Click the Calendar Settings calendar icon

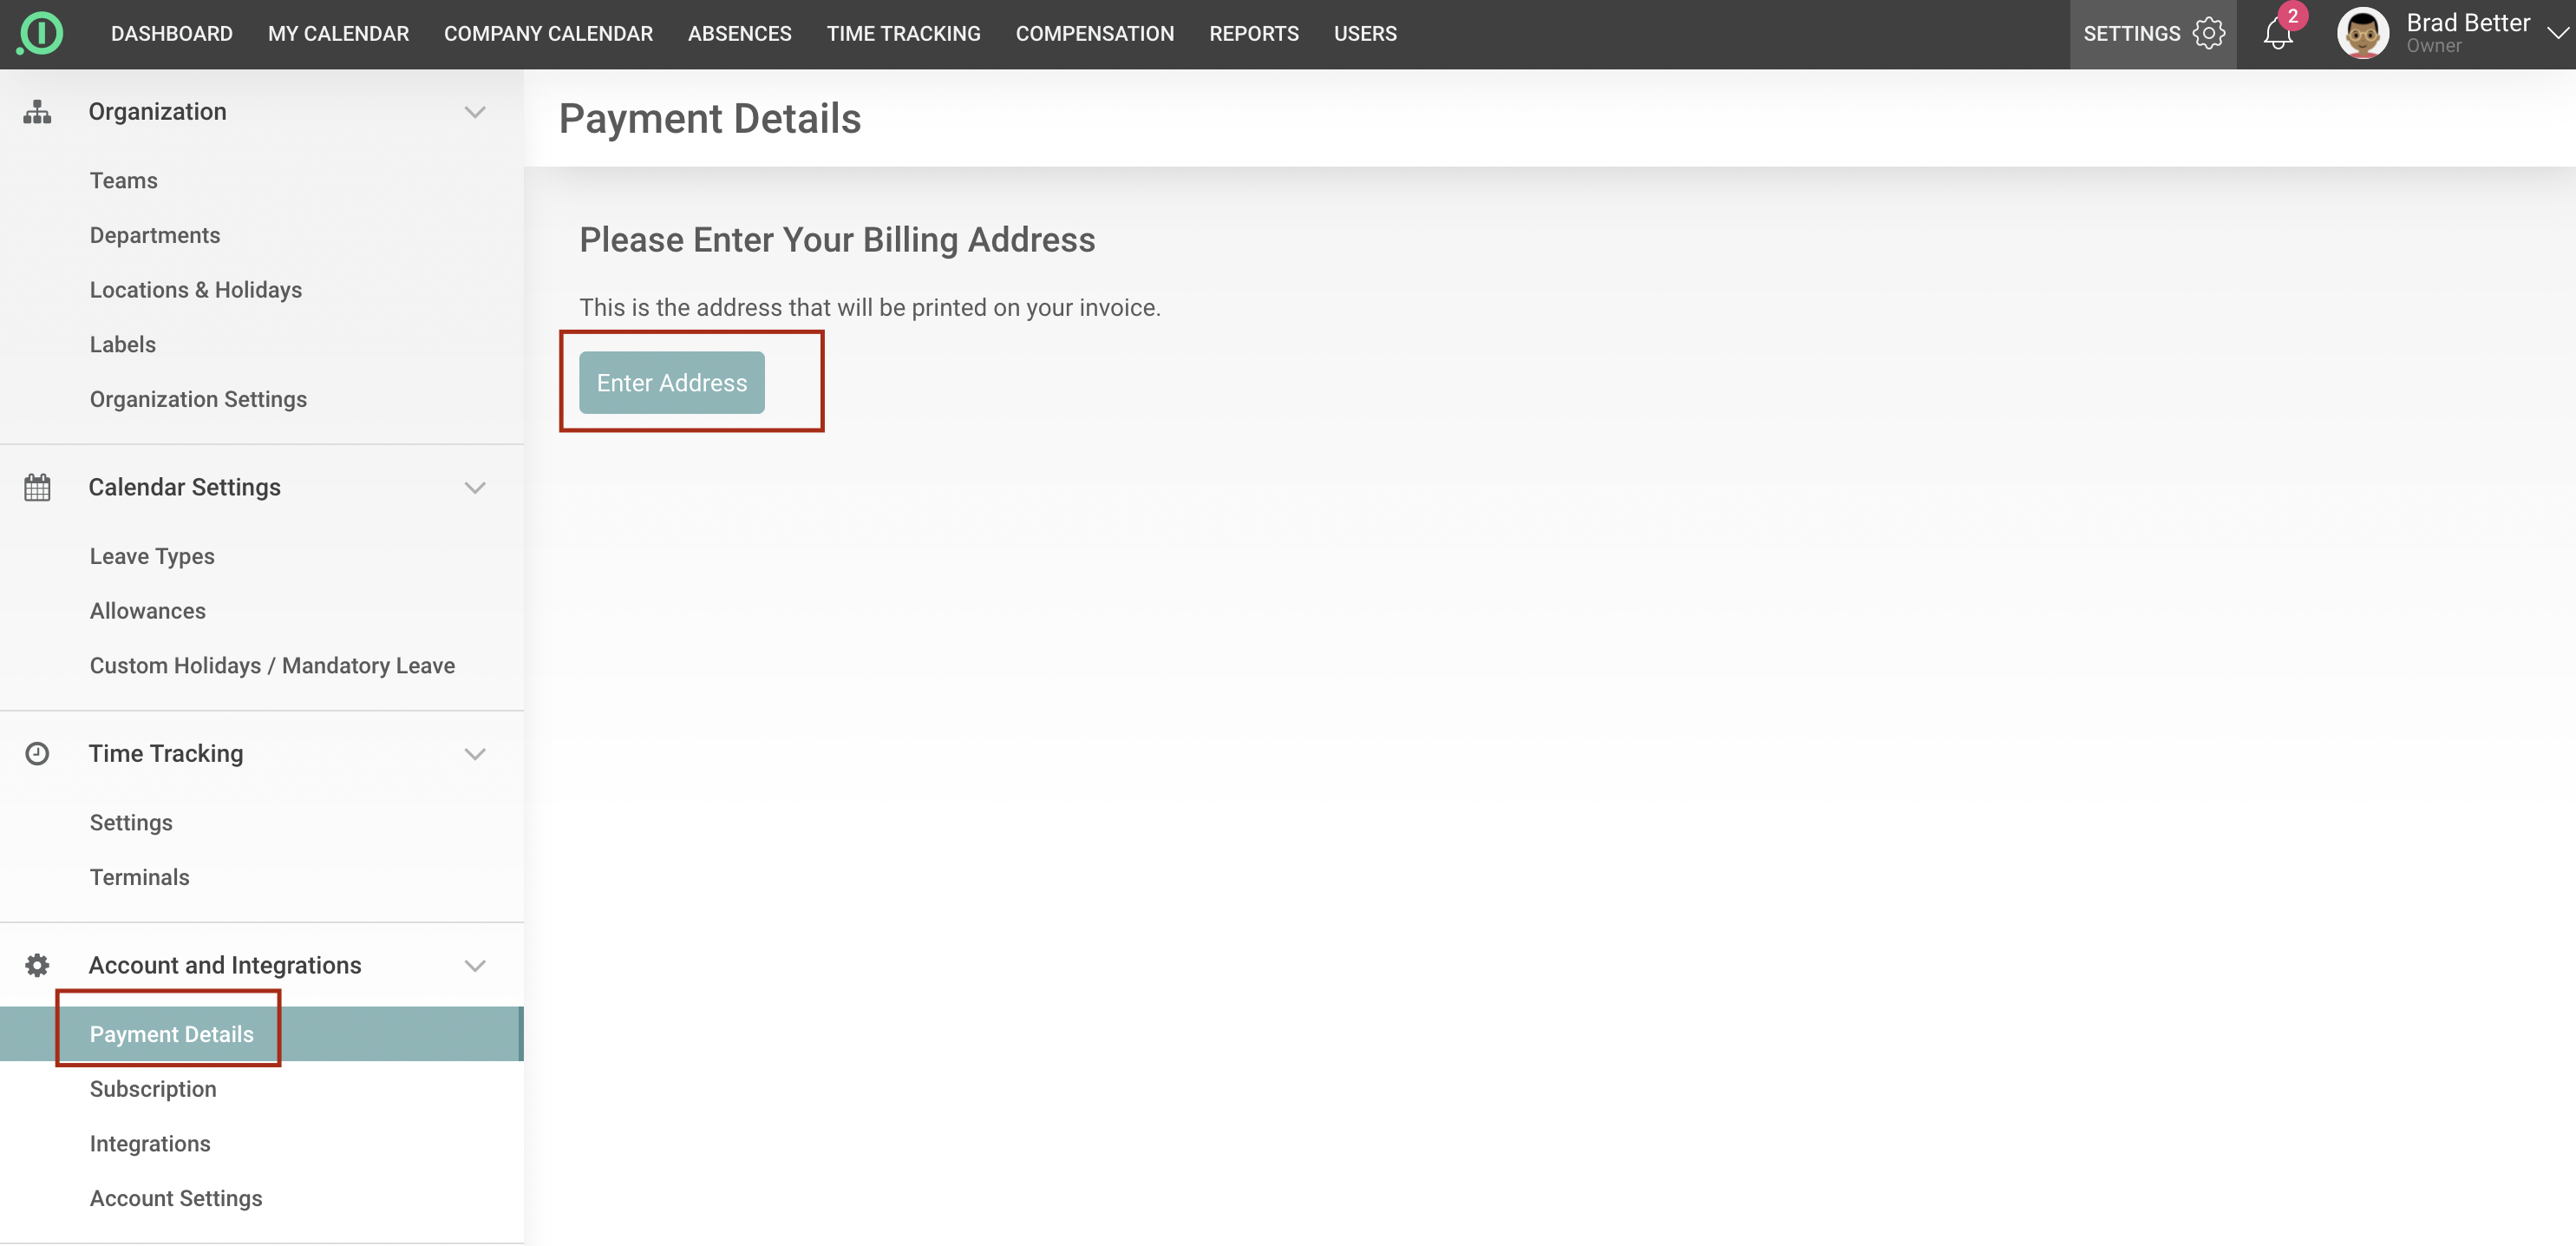[x=37, y=487]
